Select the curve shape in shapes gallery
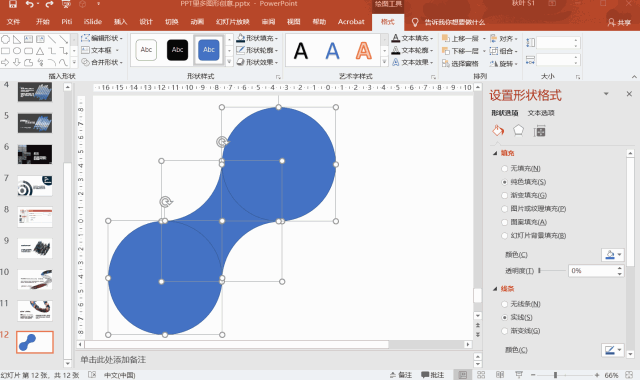This screenshot has width=640, height=380. [x=63, y=62]
